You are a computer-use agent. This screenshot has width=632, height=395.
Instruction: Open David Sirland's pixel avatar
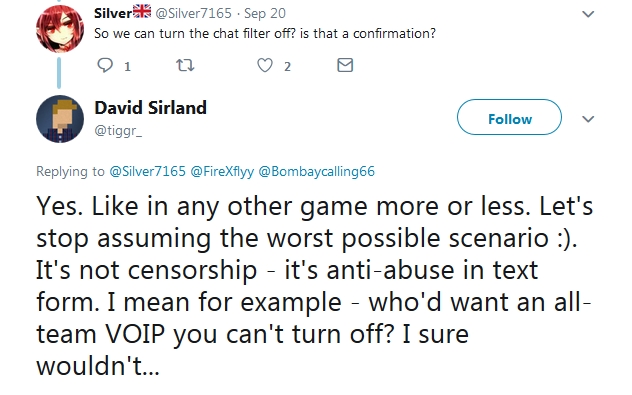(60, 119)
